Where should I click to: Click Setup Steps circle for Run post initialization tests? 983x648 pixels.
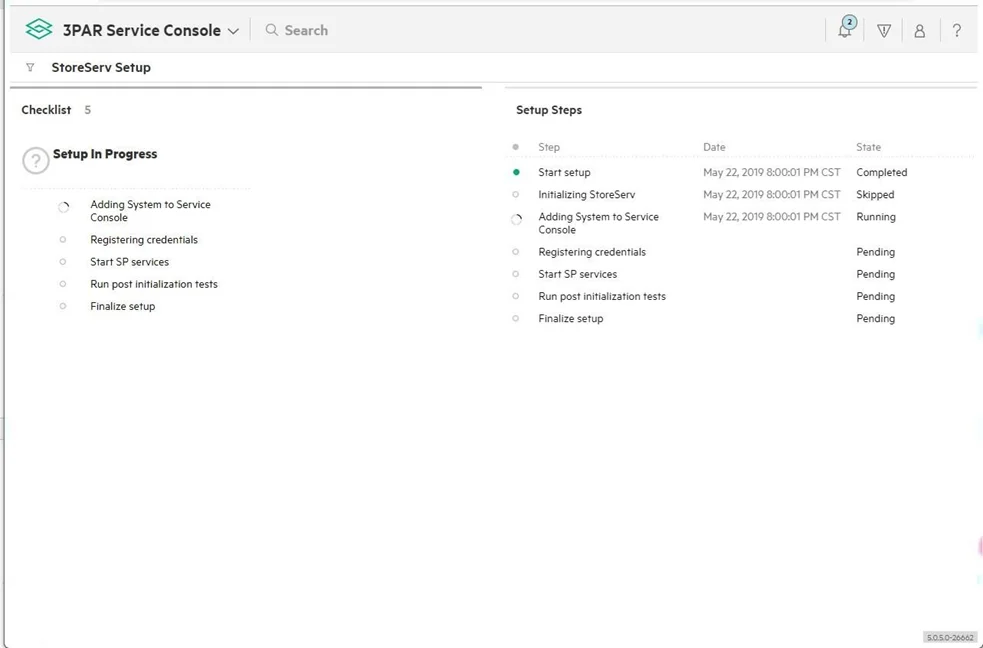516,296
